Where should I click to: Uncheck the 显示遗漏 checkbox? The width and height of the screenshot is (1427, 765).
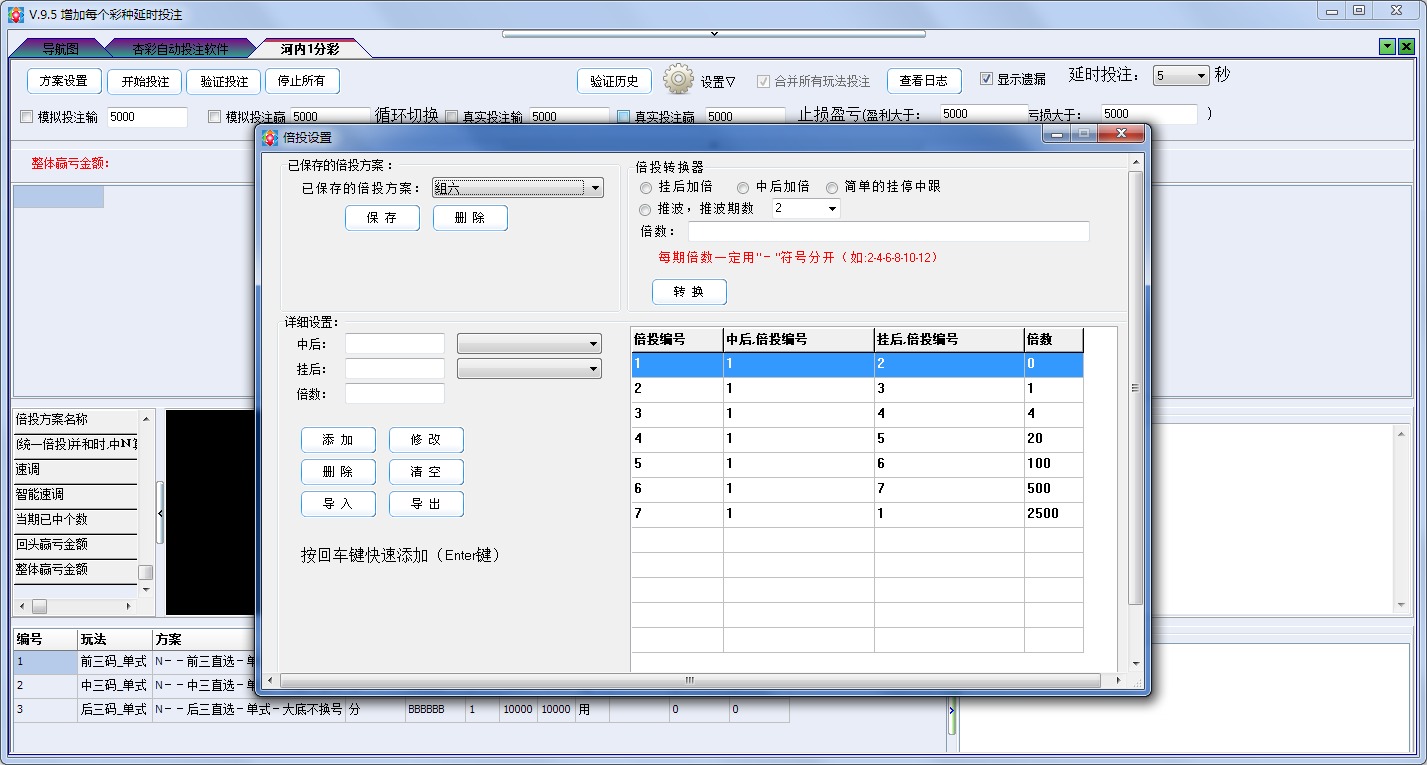coord(986,79)
